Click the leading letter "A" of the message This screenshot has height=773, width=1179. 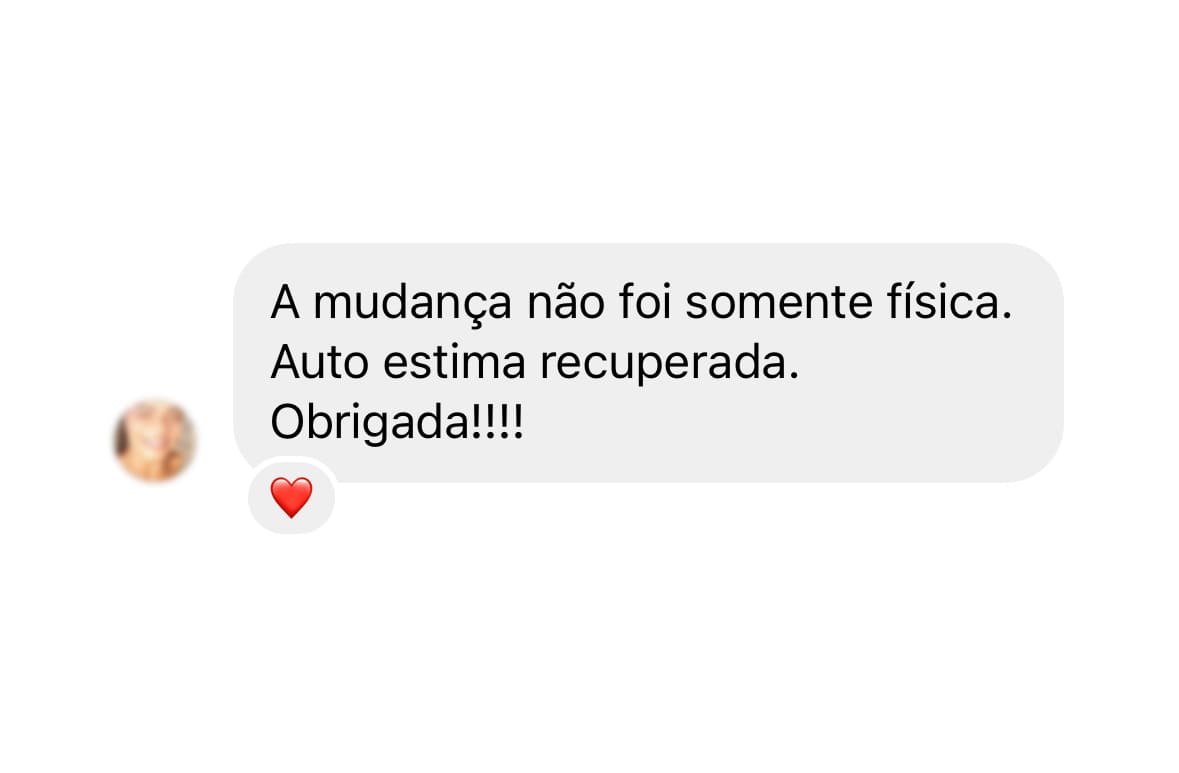285,302
